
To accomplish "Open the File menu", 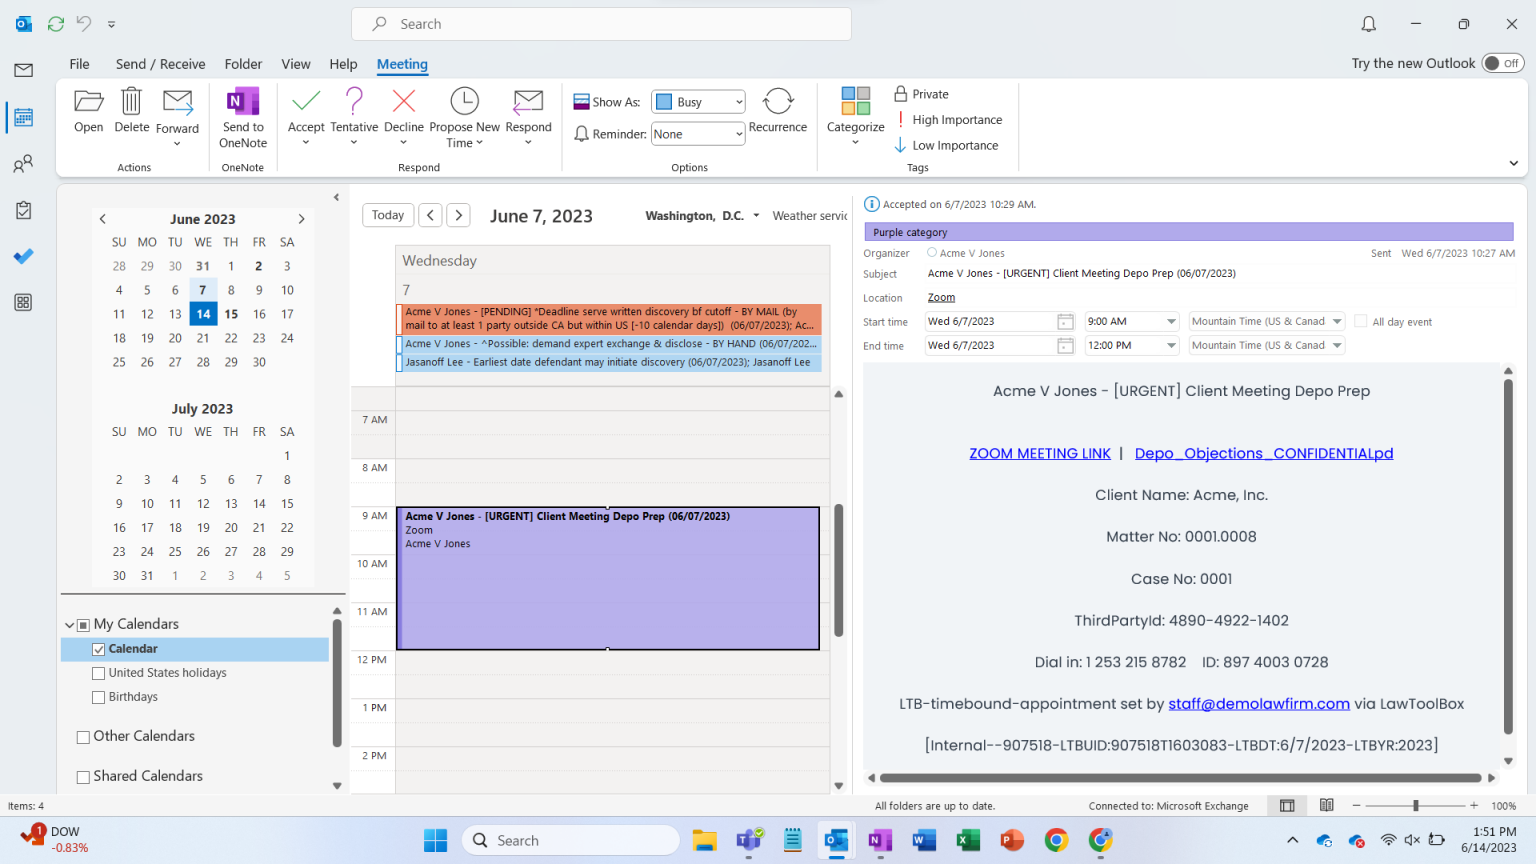I will [x=79, y=63].
